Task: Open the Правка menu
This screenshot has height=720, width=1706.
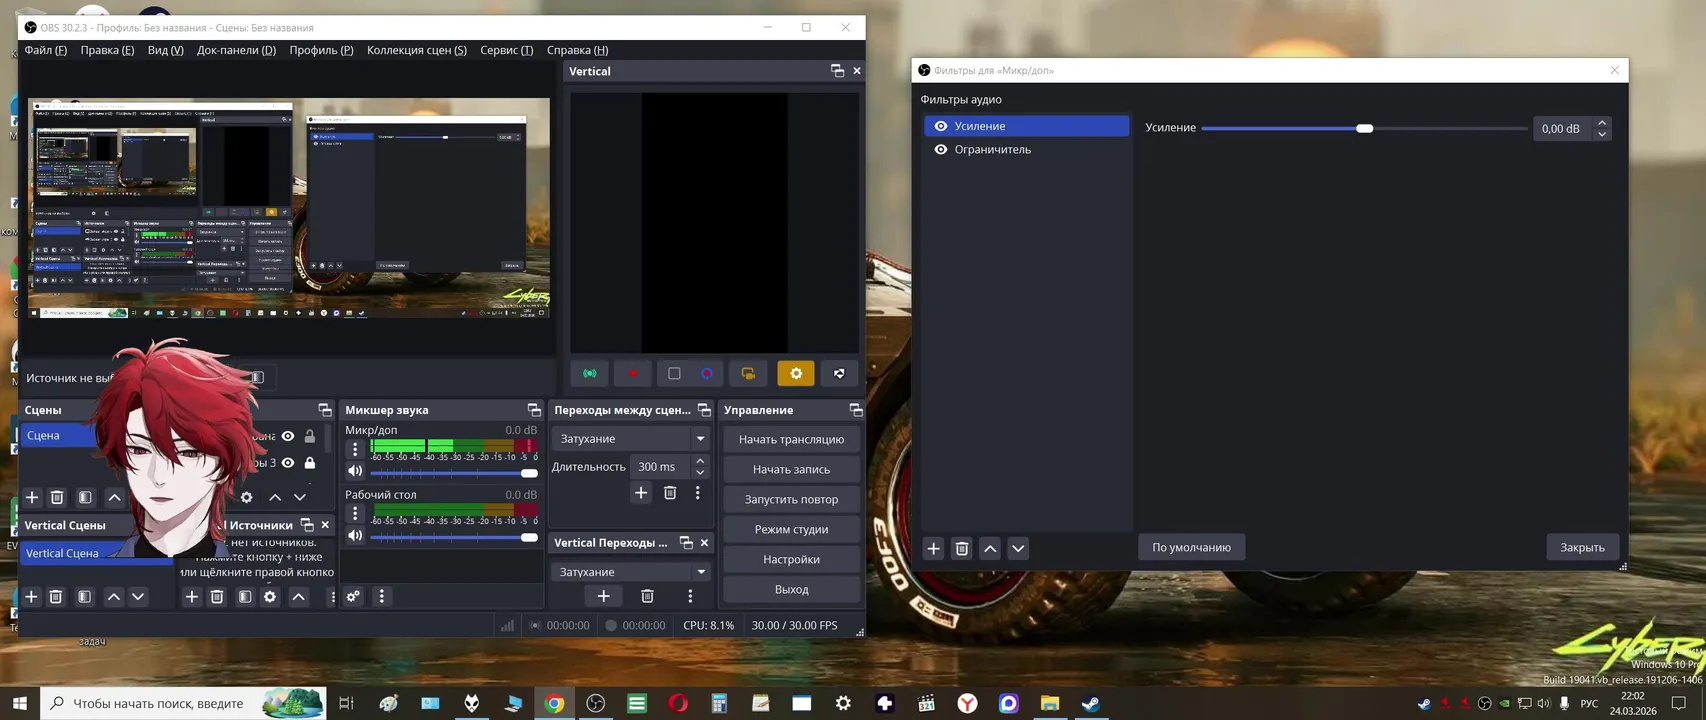Action: point(107,50)
